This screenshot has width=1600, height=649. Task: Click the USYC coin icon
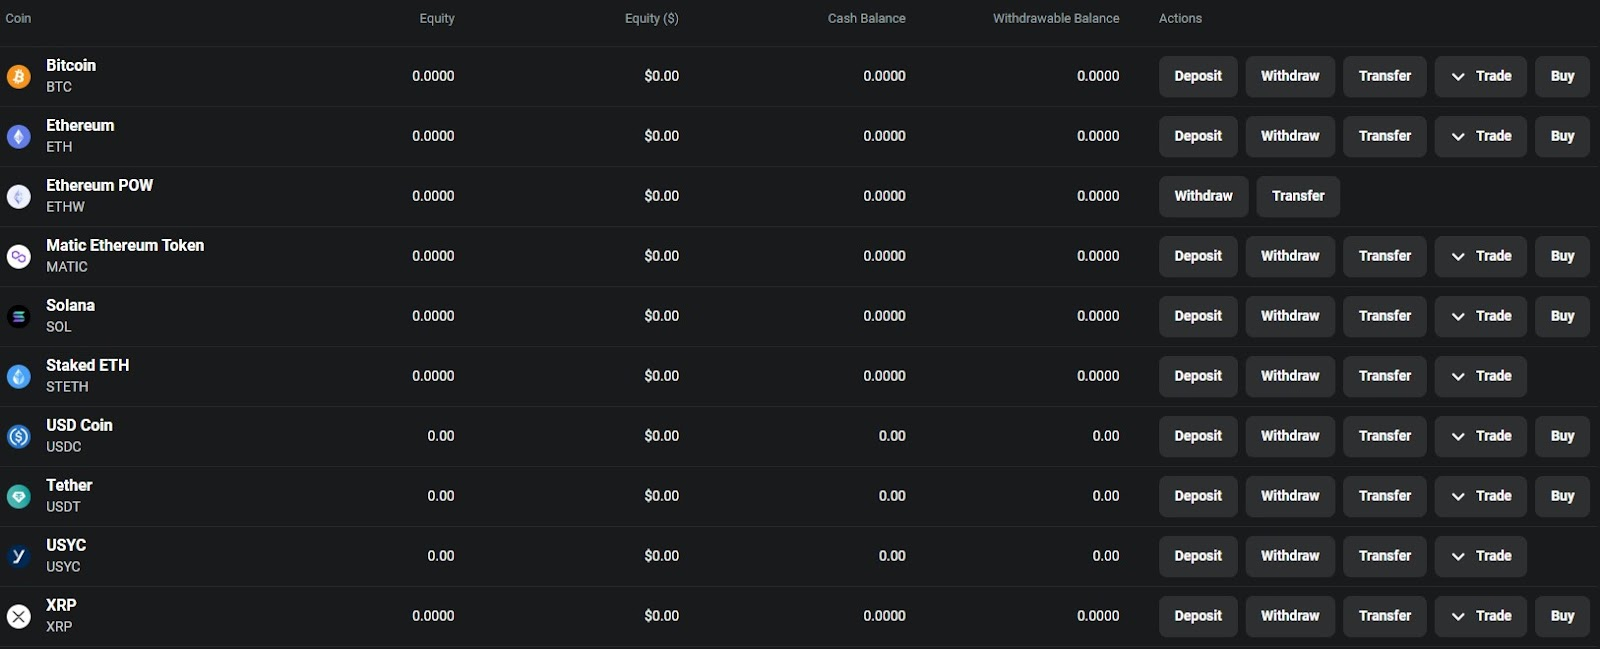point(18,556)
